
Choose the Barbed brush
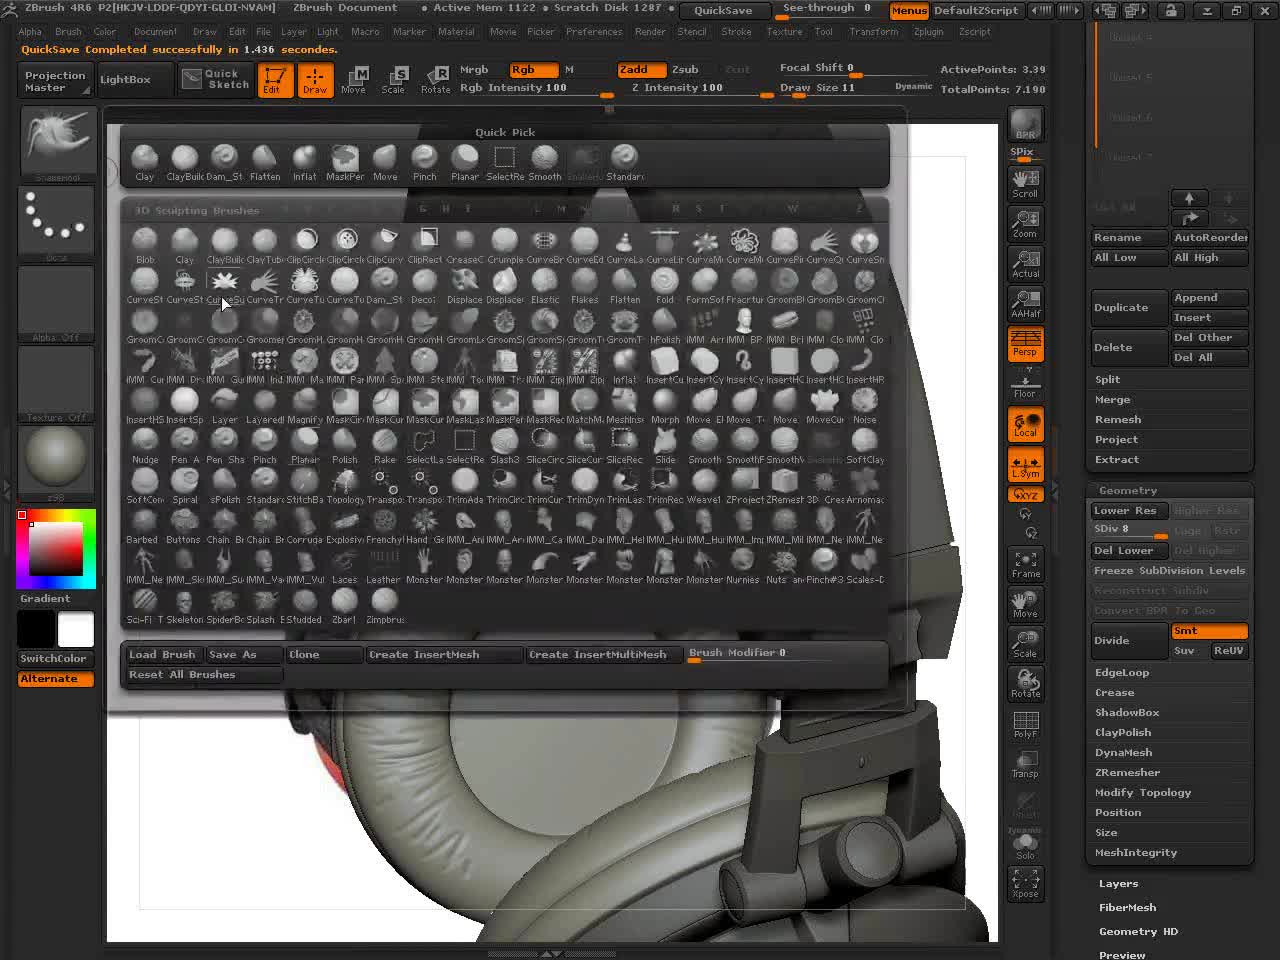pyautogui.click(x=145, y=526)
